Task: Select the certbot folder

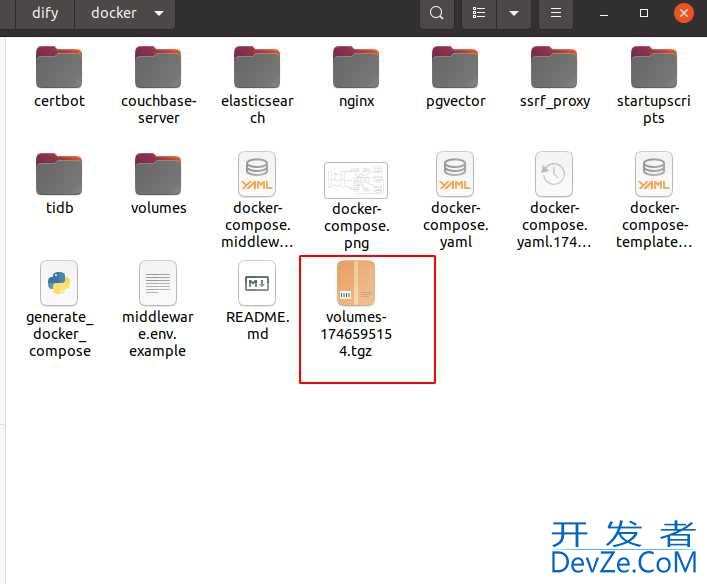Action: (x=59, y=68)
